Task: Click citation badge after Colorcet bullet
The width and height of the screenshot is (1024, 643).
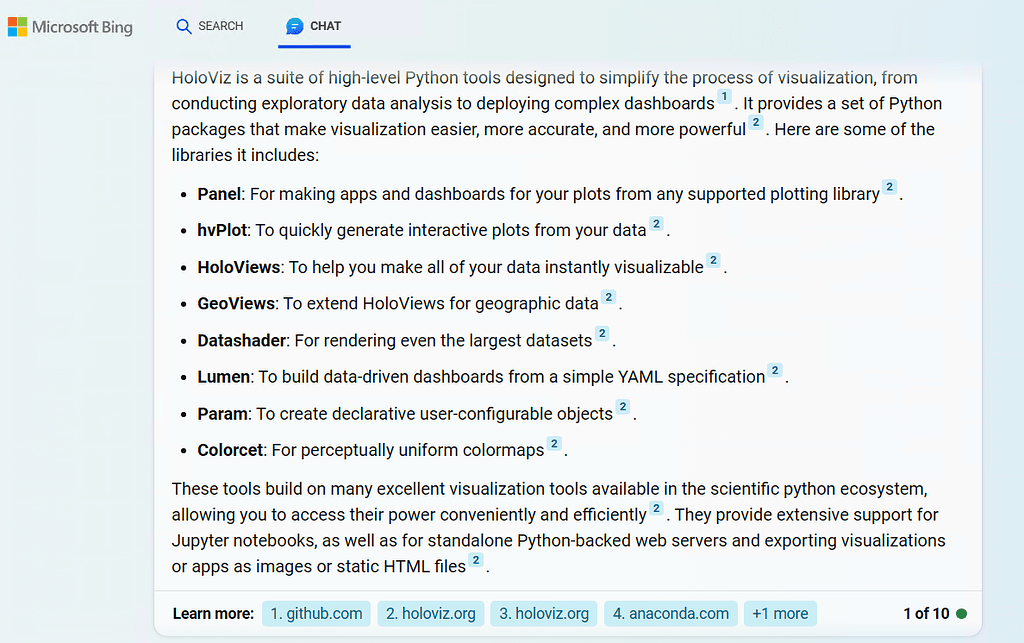Action: pos(553,444)
